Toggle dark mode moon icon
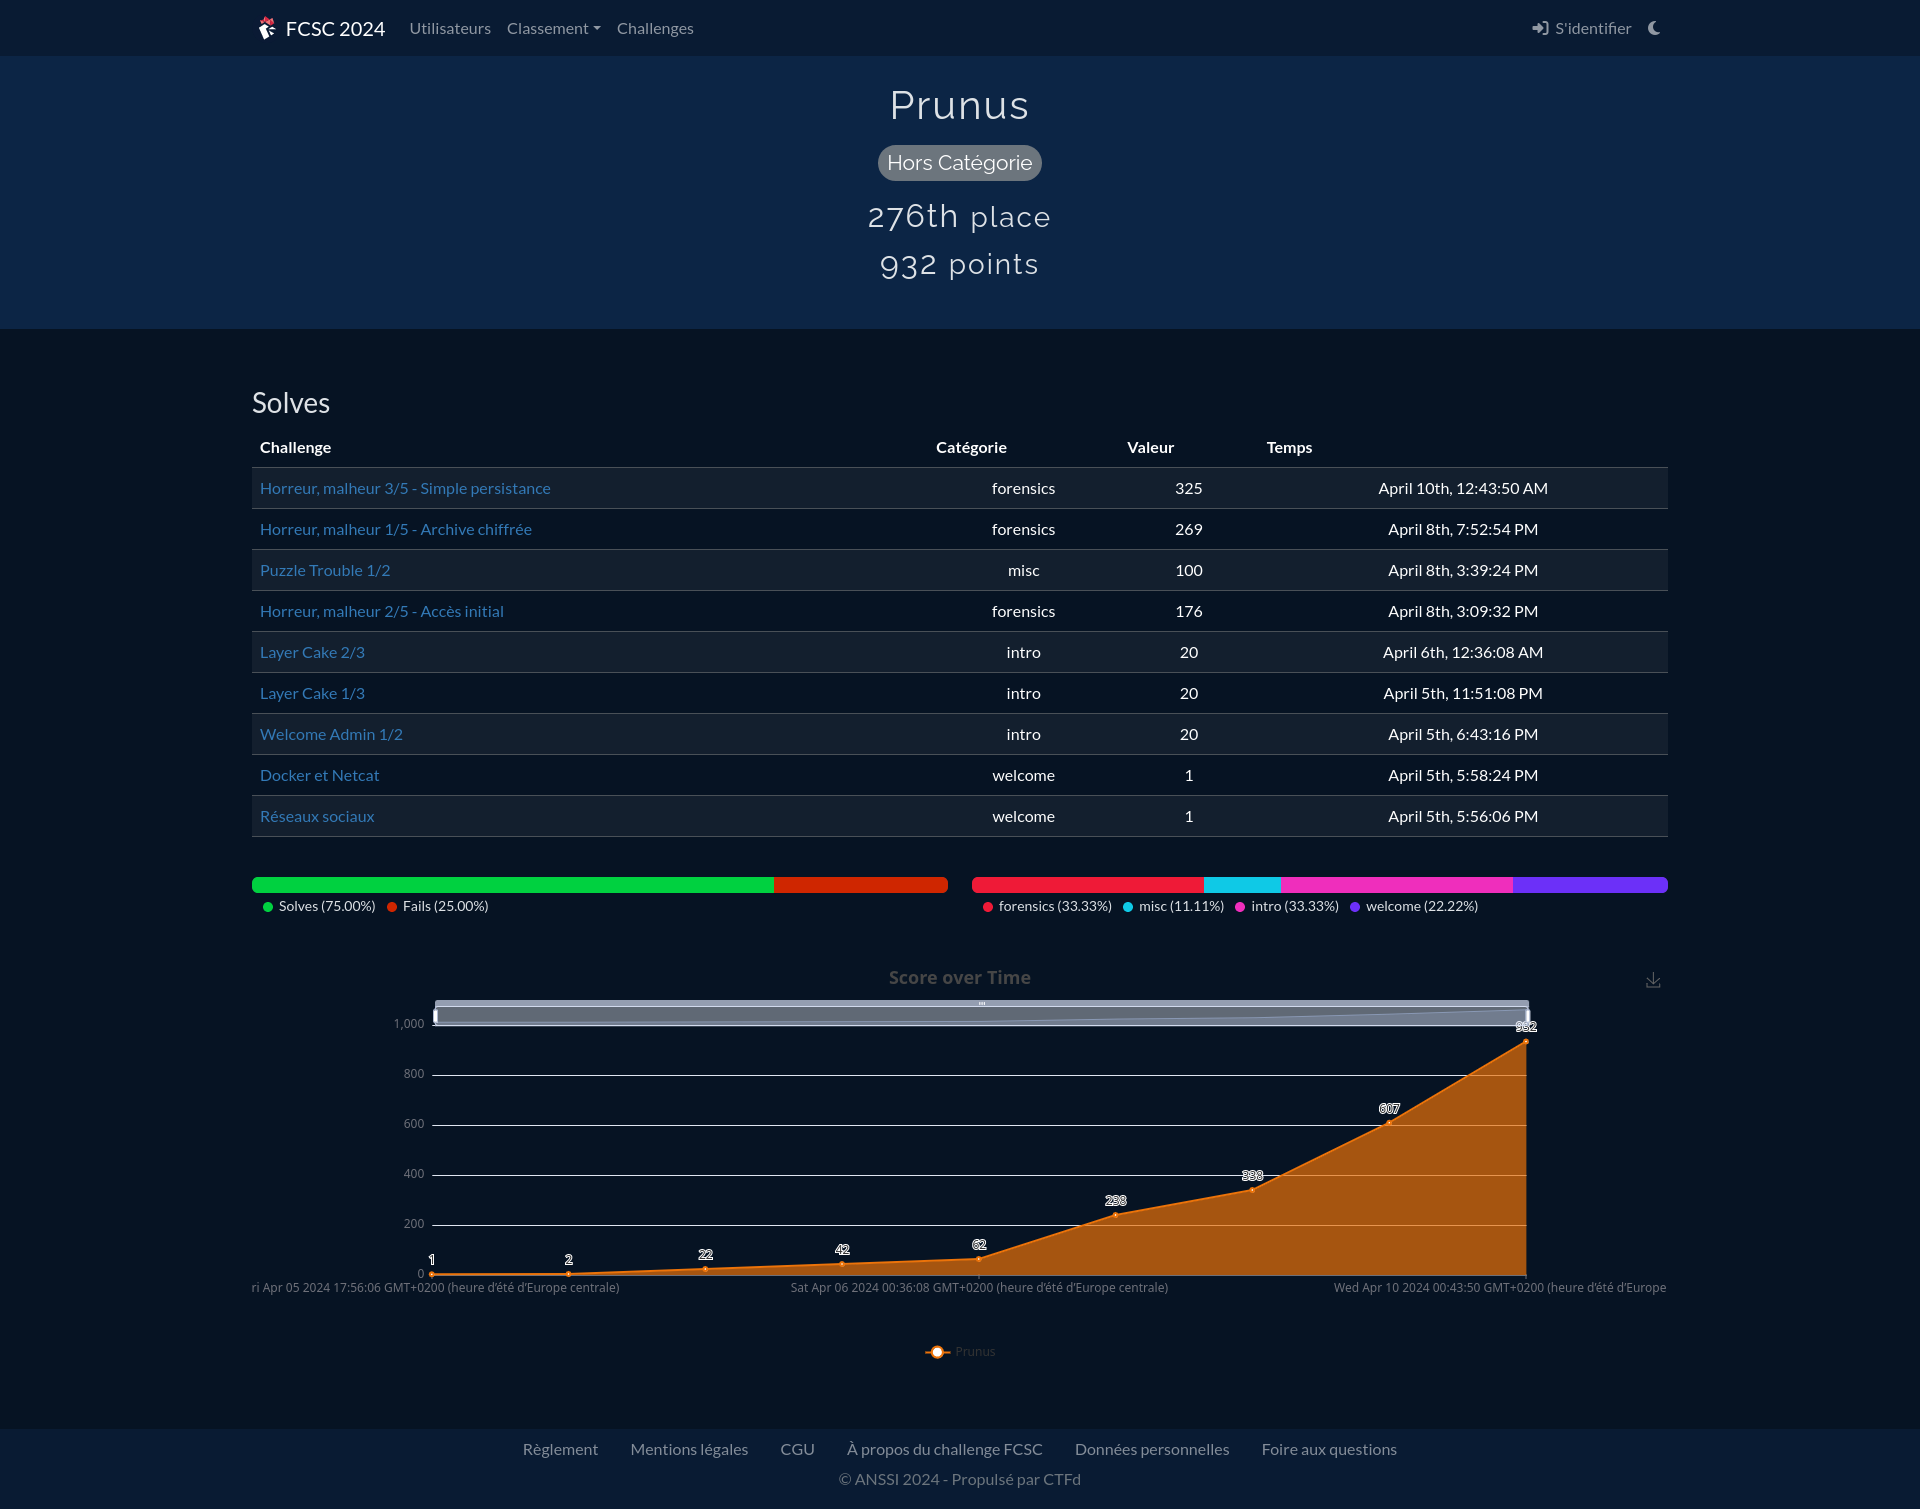Image resolution: width=1920 pixels, height=1509 pixels. (1654, 28)
